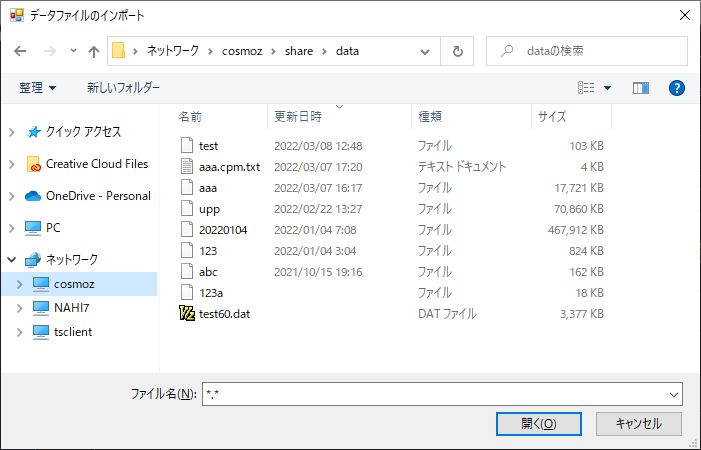
Task: Collapse the ネットワーク tree node
Action: pyautogui.click(x=12, y=259)
